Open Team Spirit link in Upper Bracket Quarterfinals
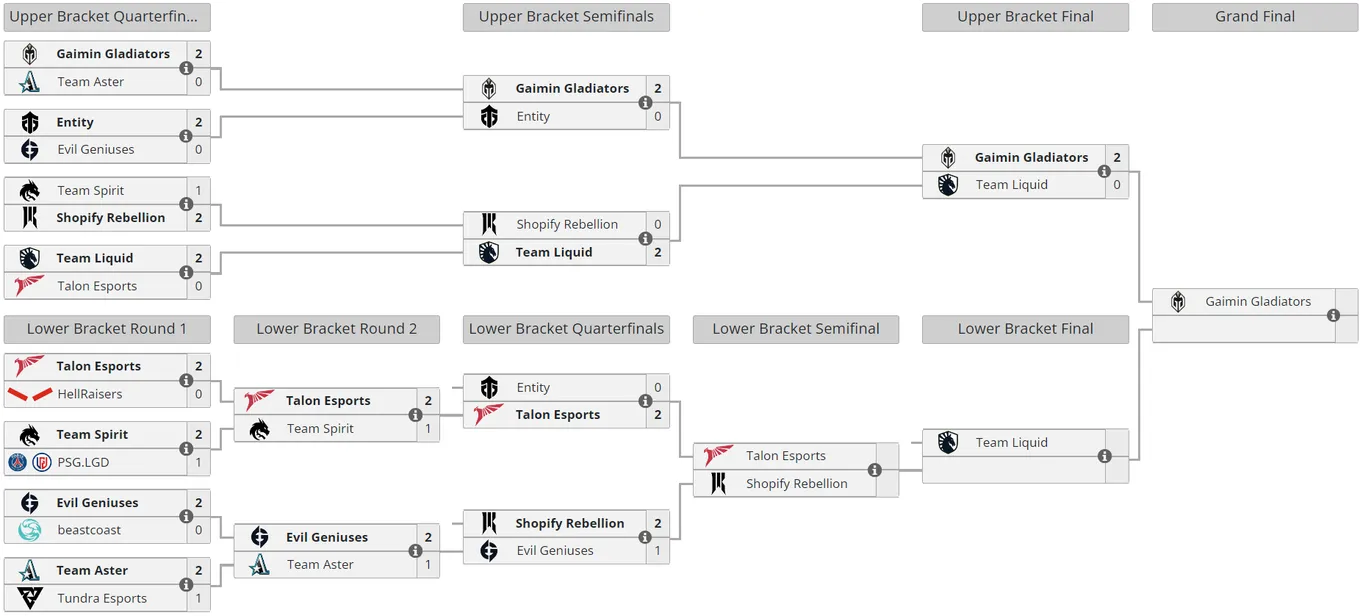The height and width of the screenshot is (616, 1360). click(91, 190)
